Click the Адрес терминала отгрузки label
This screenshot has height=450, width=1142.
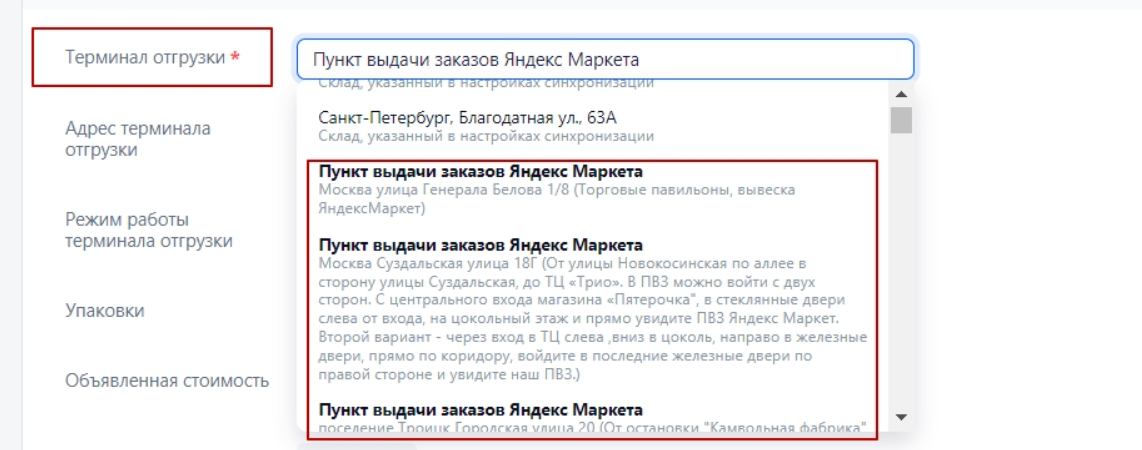pos(138,139)
